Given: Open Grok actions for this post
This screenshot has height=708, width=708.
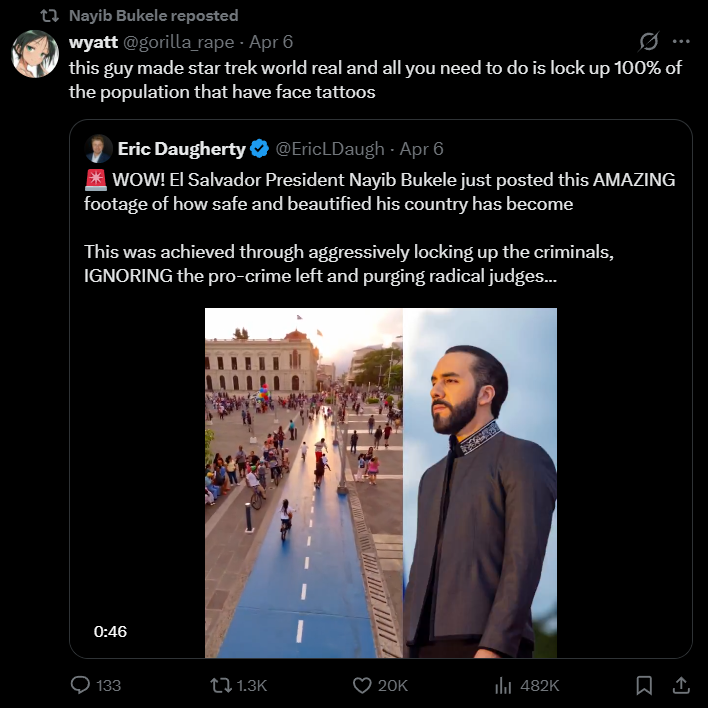Looking at the screenshot, I should click(x=649, y=42).
